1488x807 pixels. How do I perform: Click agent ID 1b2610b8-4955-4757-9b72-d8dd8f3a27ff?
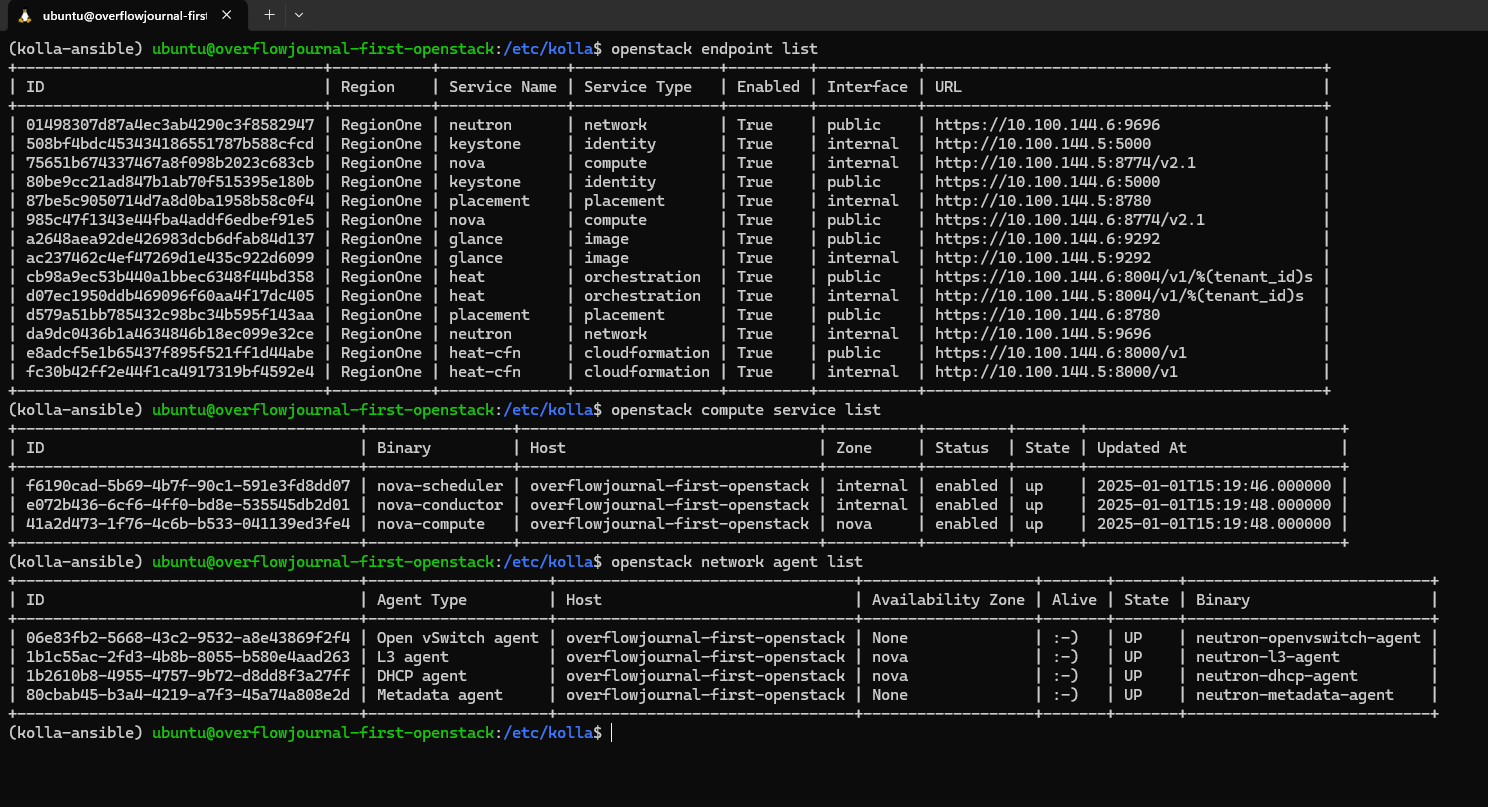click(x=188, y=676)
